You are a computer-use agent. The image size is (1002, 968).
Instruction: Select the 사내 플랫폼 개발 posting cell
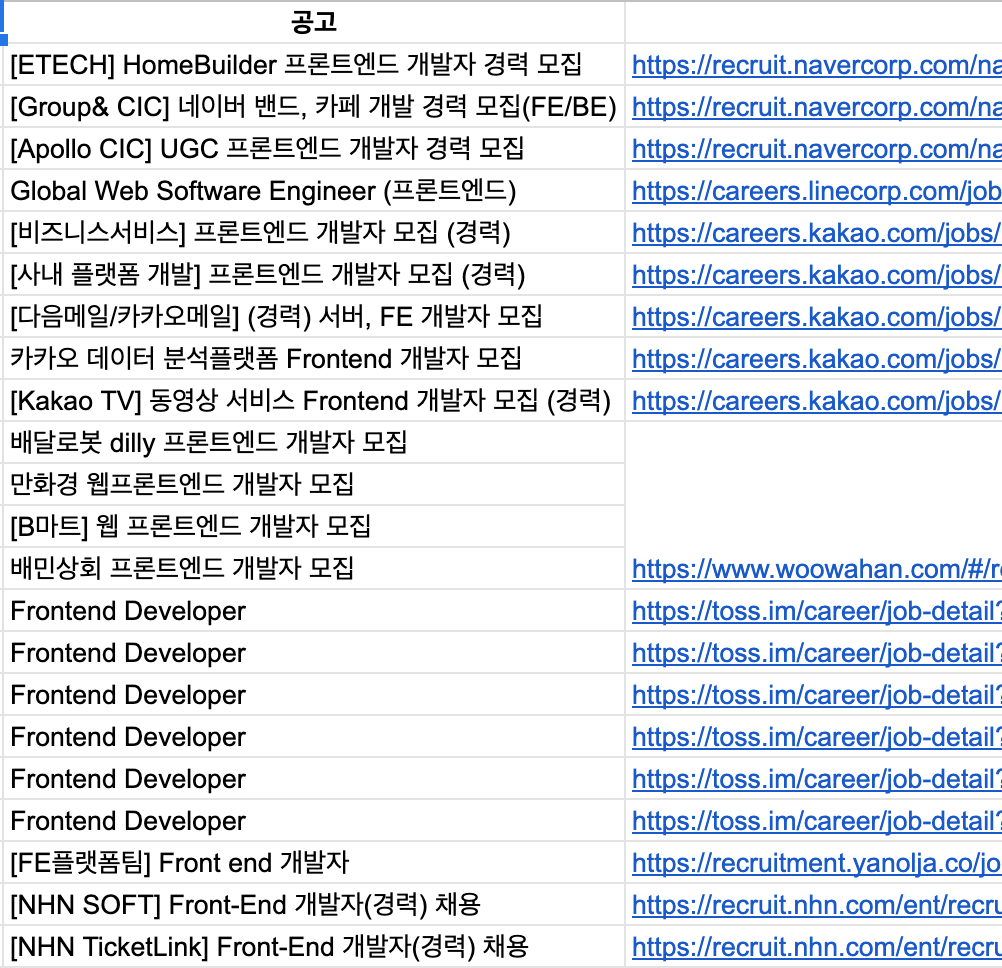(314, 275)
